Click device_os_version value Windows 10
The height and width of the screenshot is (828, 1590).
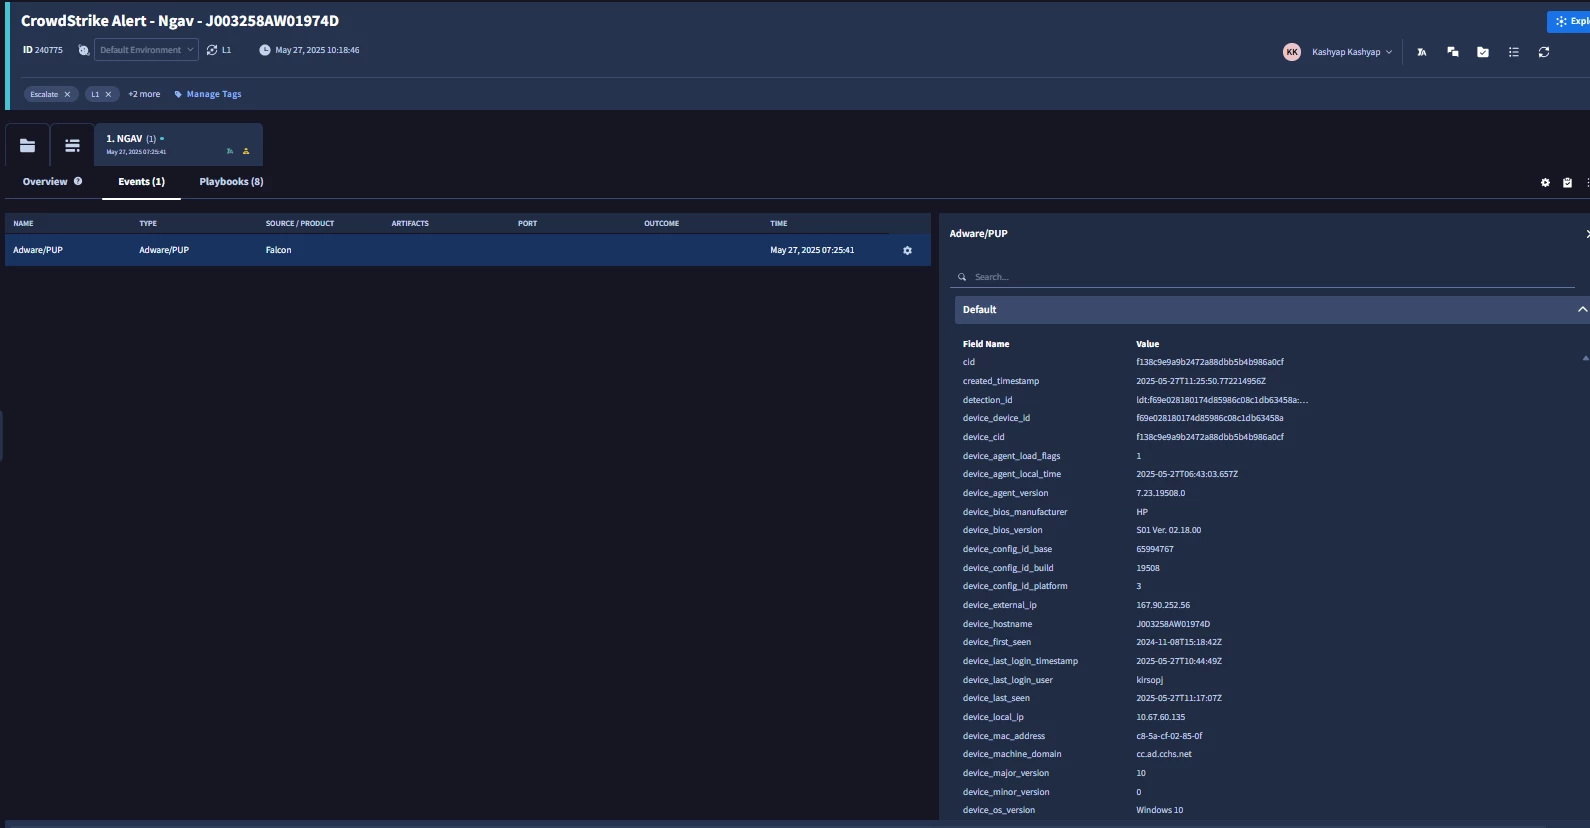coord(1159,810)
